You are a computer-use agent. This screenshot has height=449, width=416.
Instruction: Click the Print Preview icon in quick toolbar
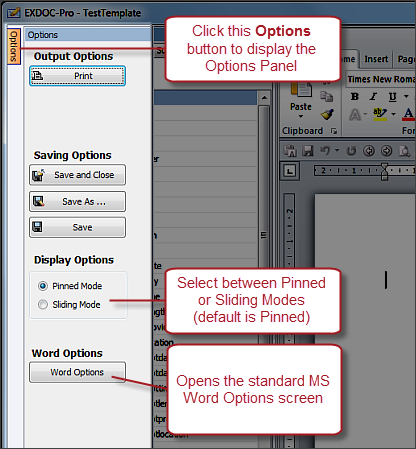coord(404,151)
